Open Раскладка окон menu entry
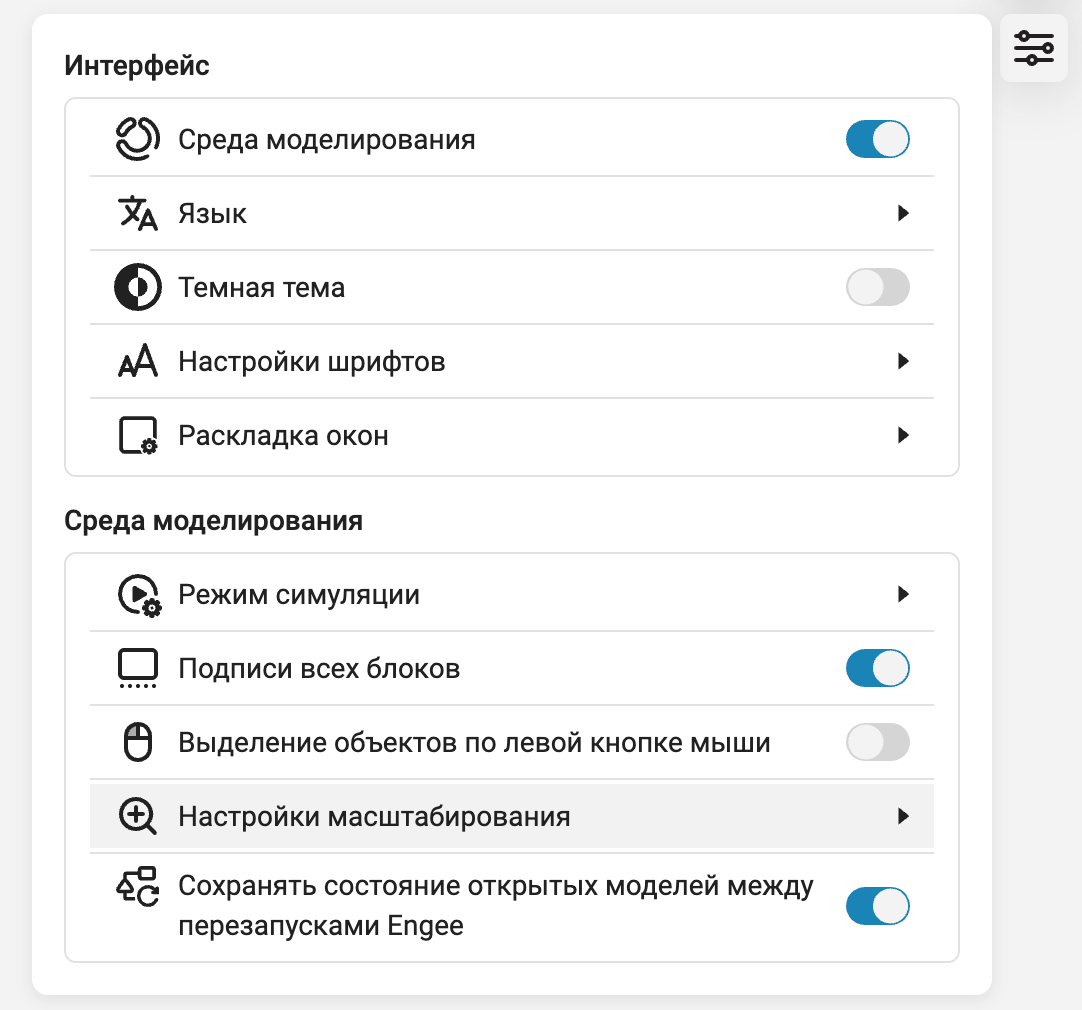Screen dimensions: 1082x1010 click(x=511, y=435)
